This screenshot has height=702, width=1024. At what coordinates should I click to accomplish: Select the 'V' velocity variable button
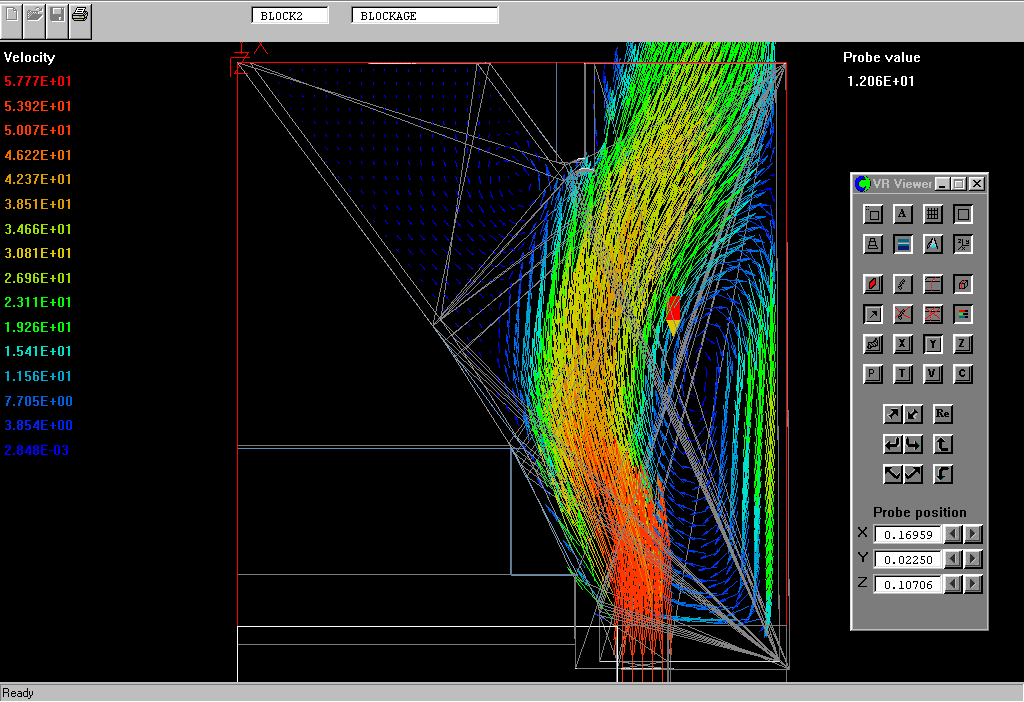(932, 374)
